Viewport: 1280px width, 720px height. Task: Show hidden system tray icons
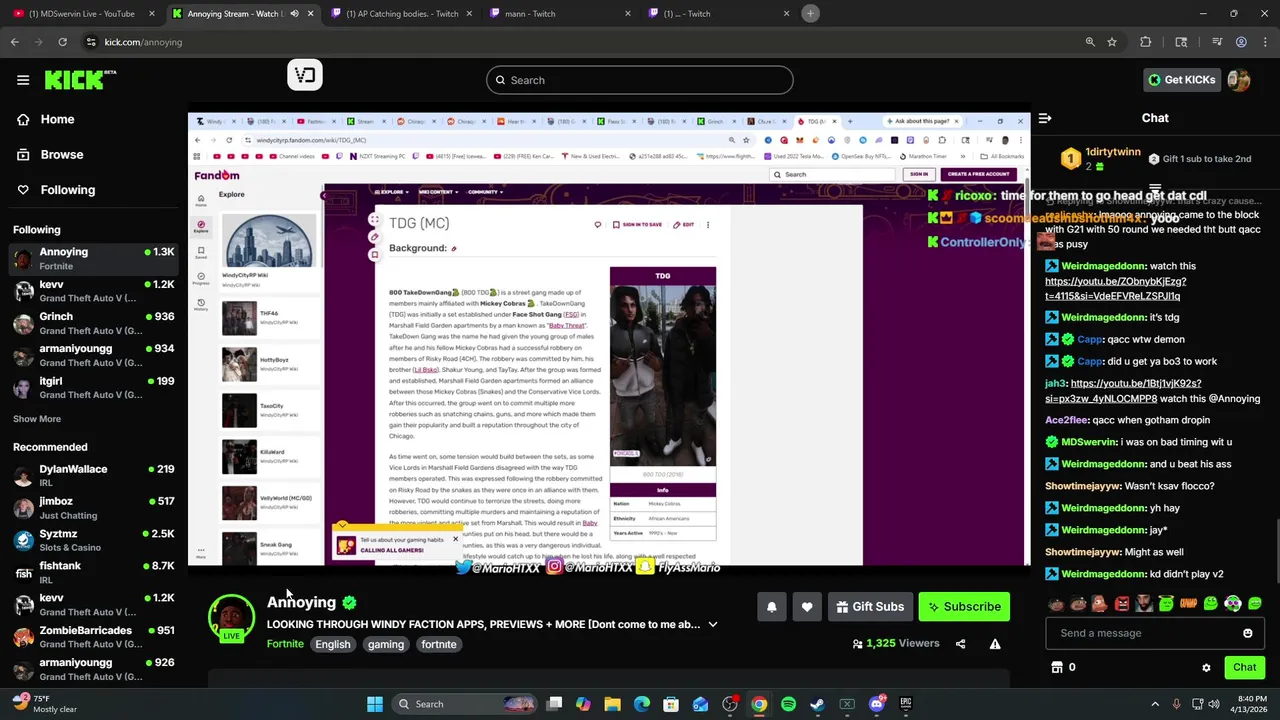1155,704
